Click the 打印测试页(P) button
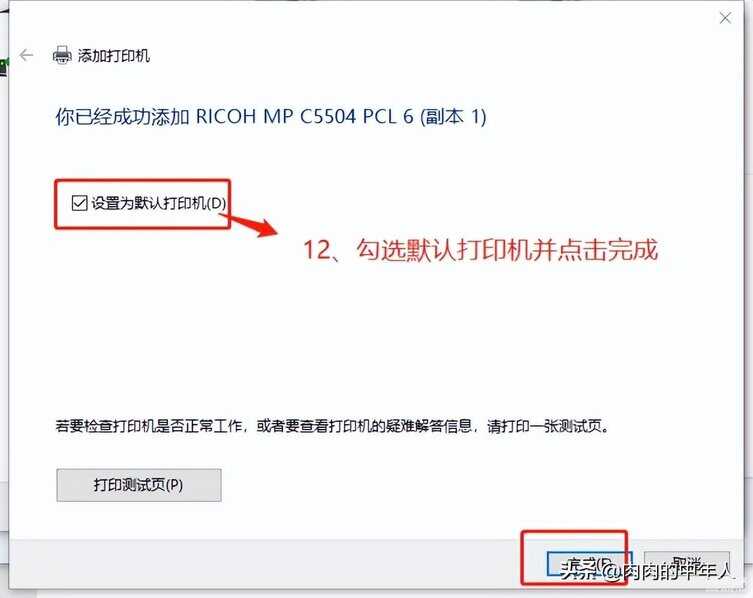Screen dimensions: 753x598 [139, 485]
